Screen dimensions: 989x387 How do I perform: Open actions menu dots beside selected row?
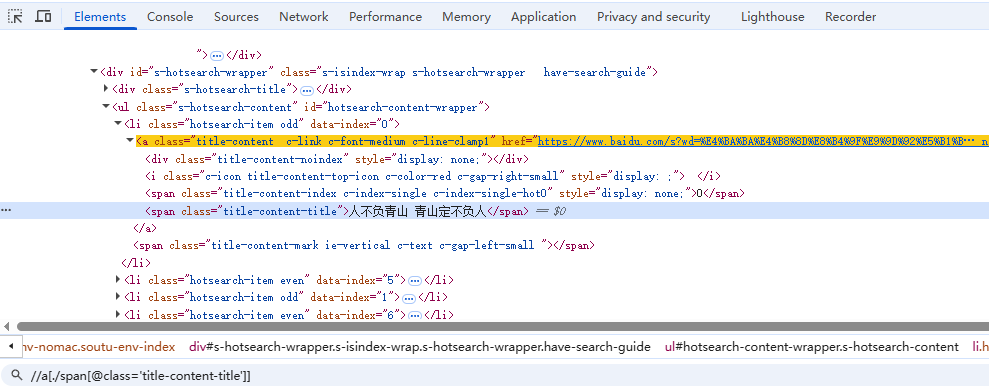tap(6, 210)
